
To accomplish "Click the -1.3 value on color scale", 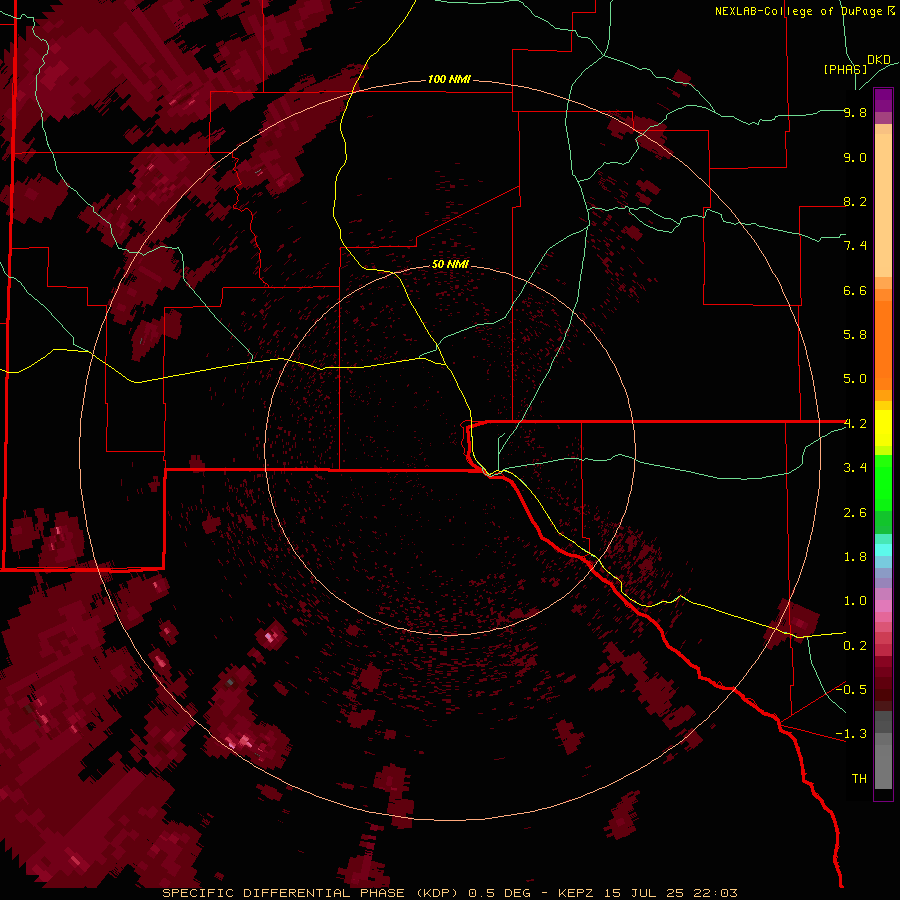I will tap(851, 734).
